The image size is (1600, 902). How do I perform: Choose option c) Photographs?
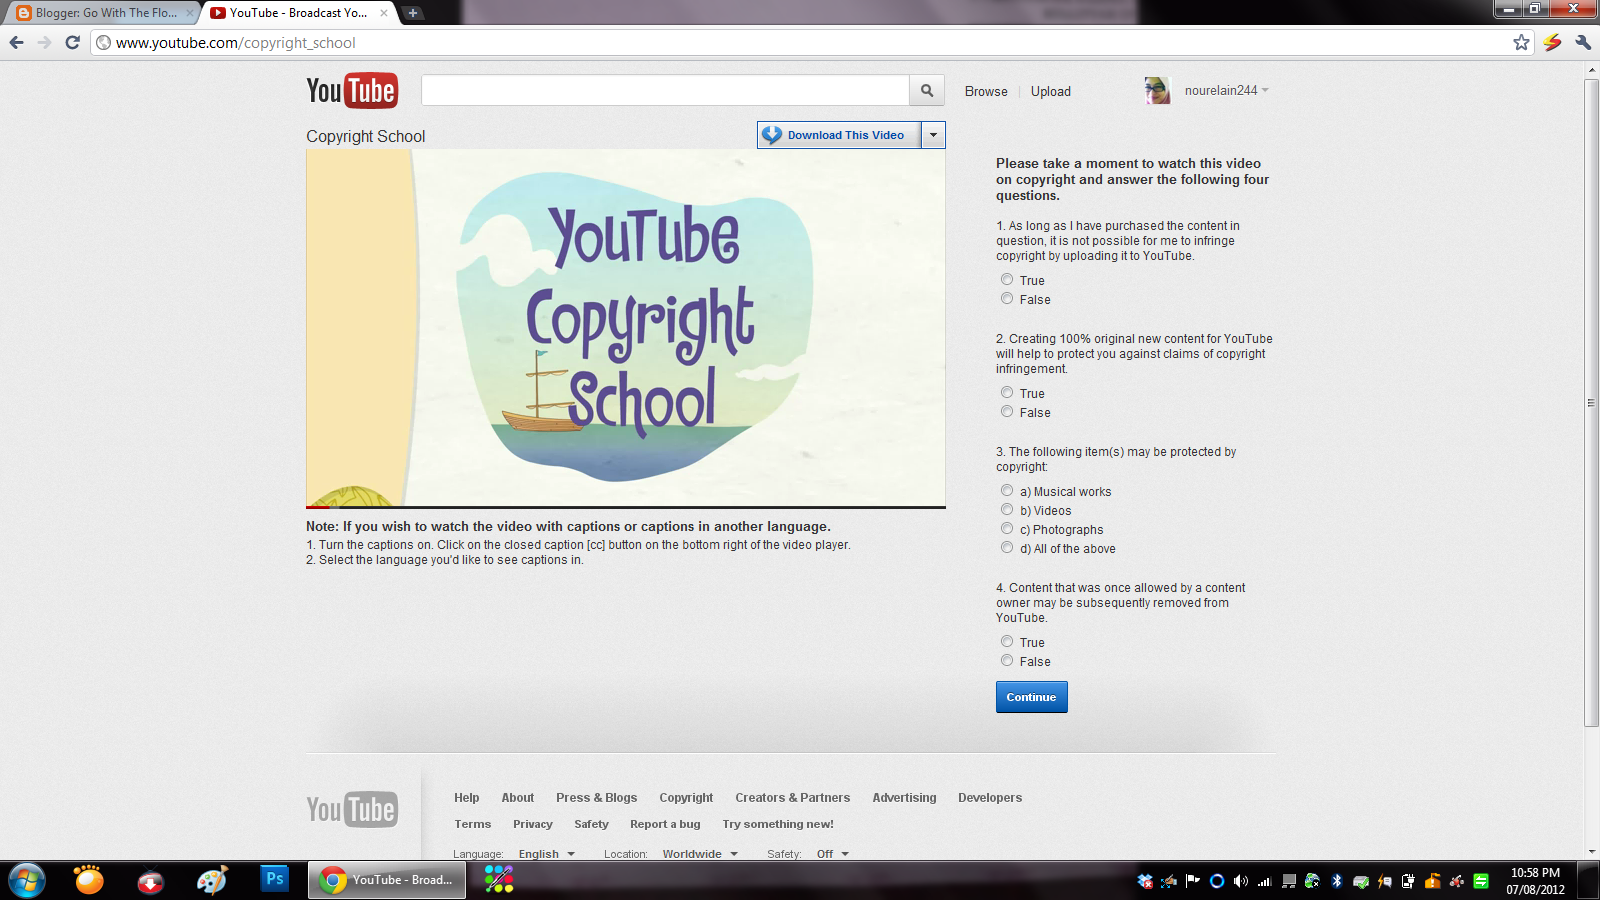point(1007,529)
